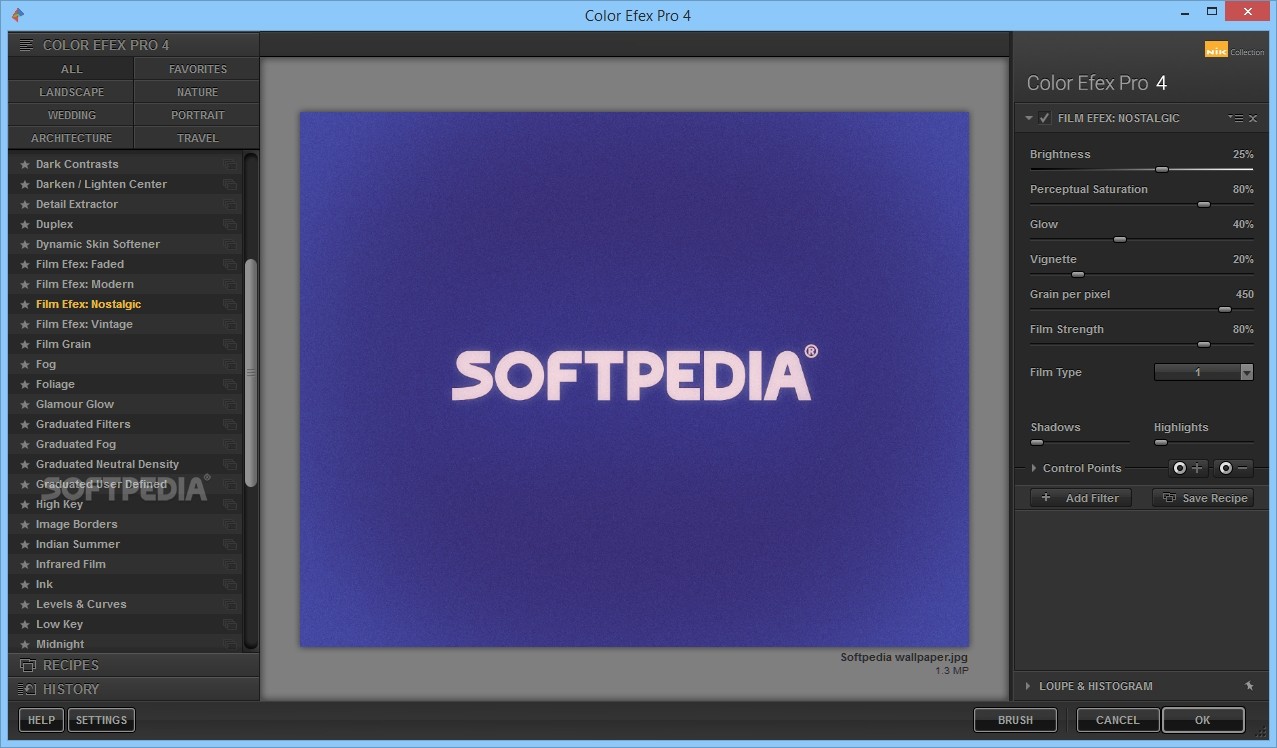Click Add Filter
The width and height of the screenshot is (1277, 748).
[x=1081, y=498]
